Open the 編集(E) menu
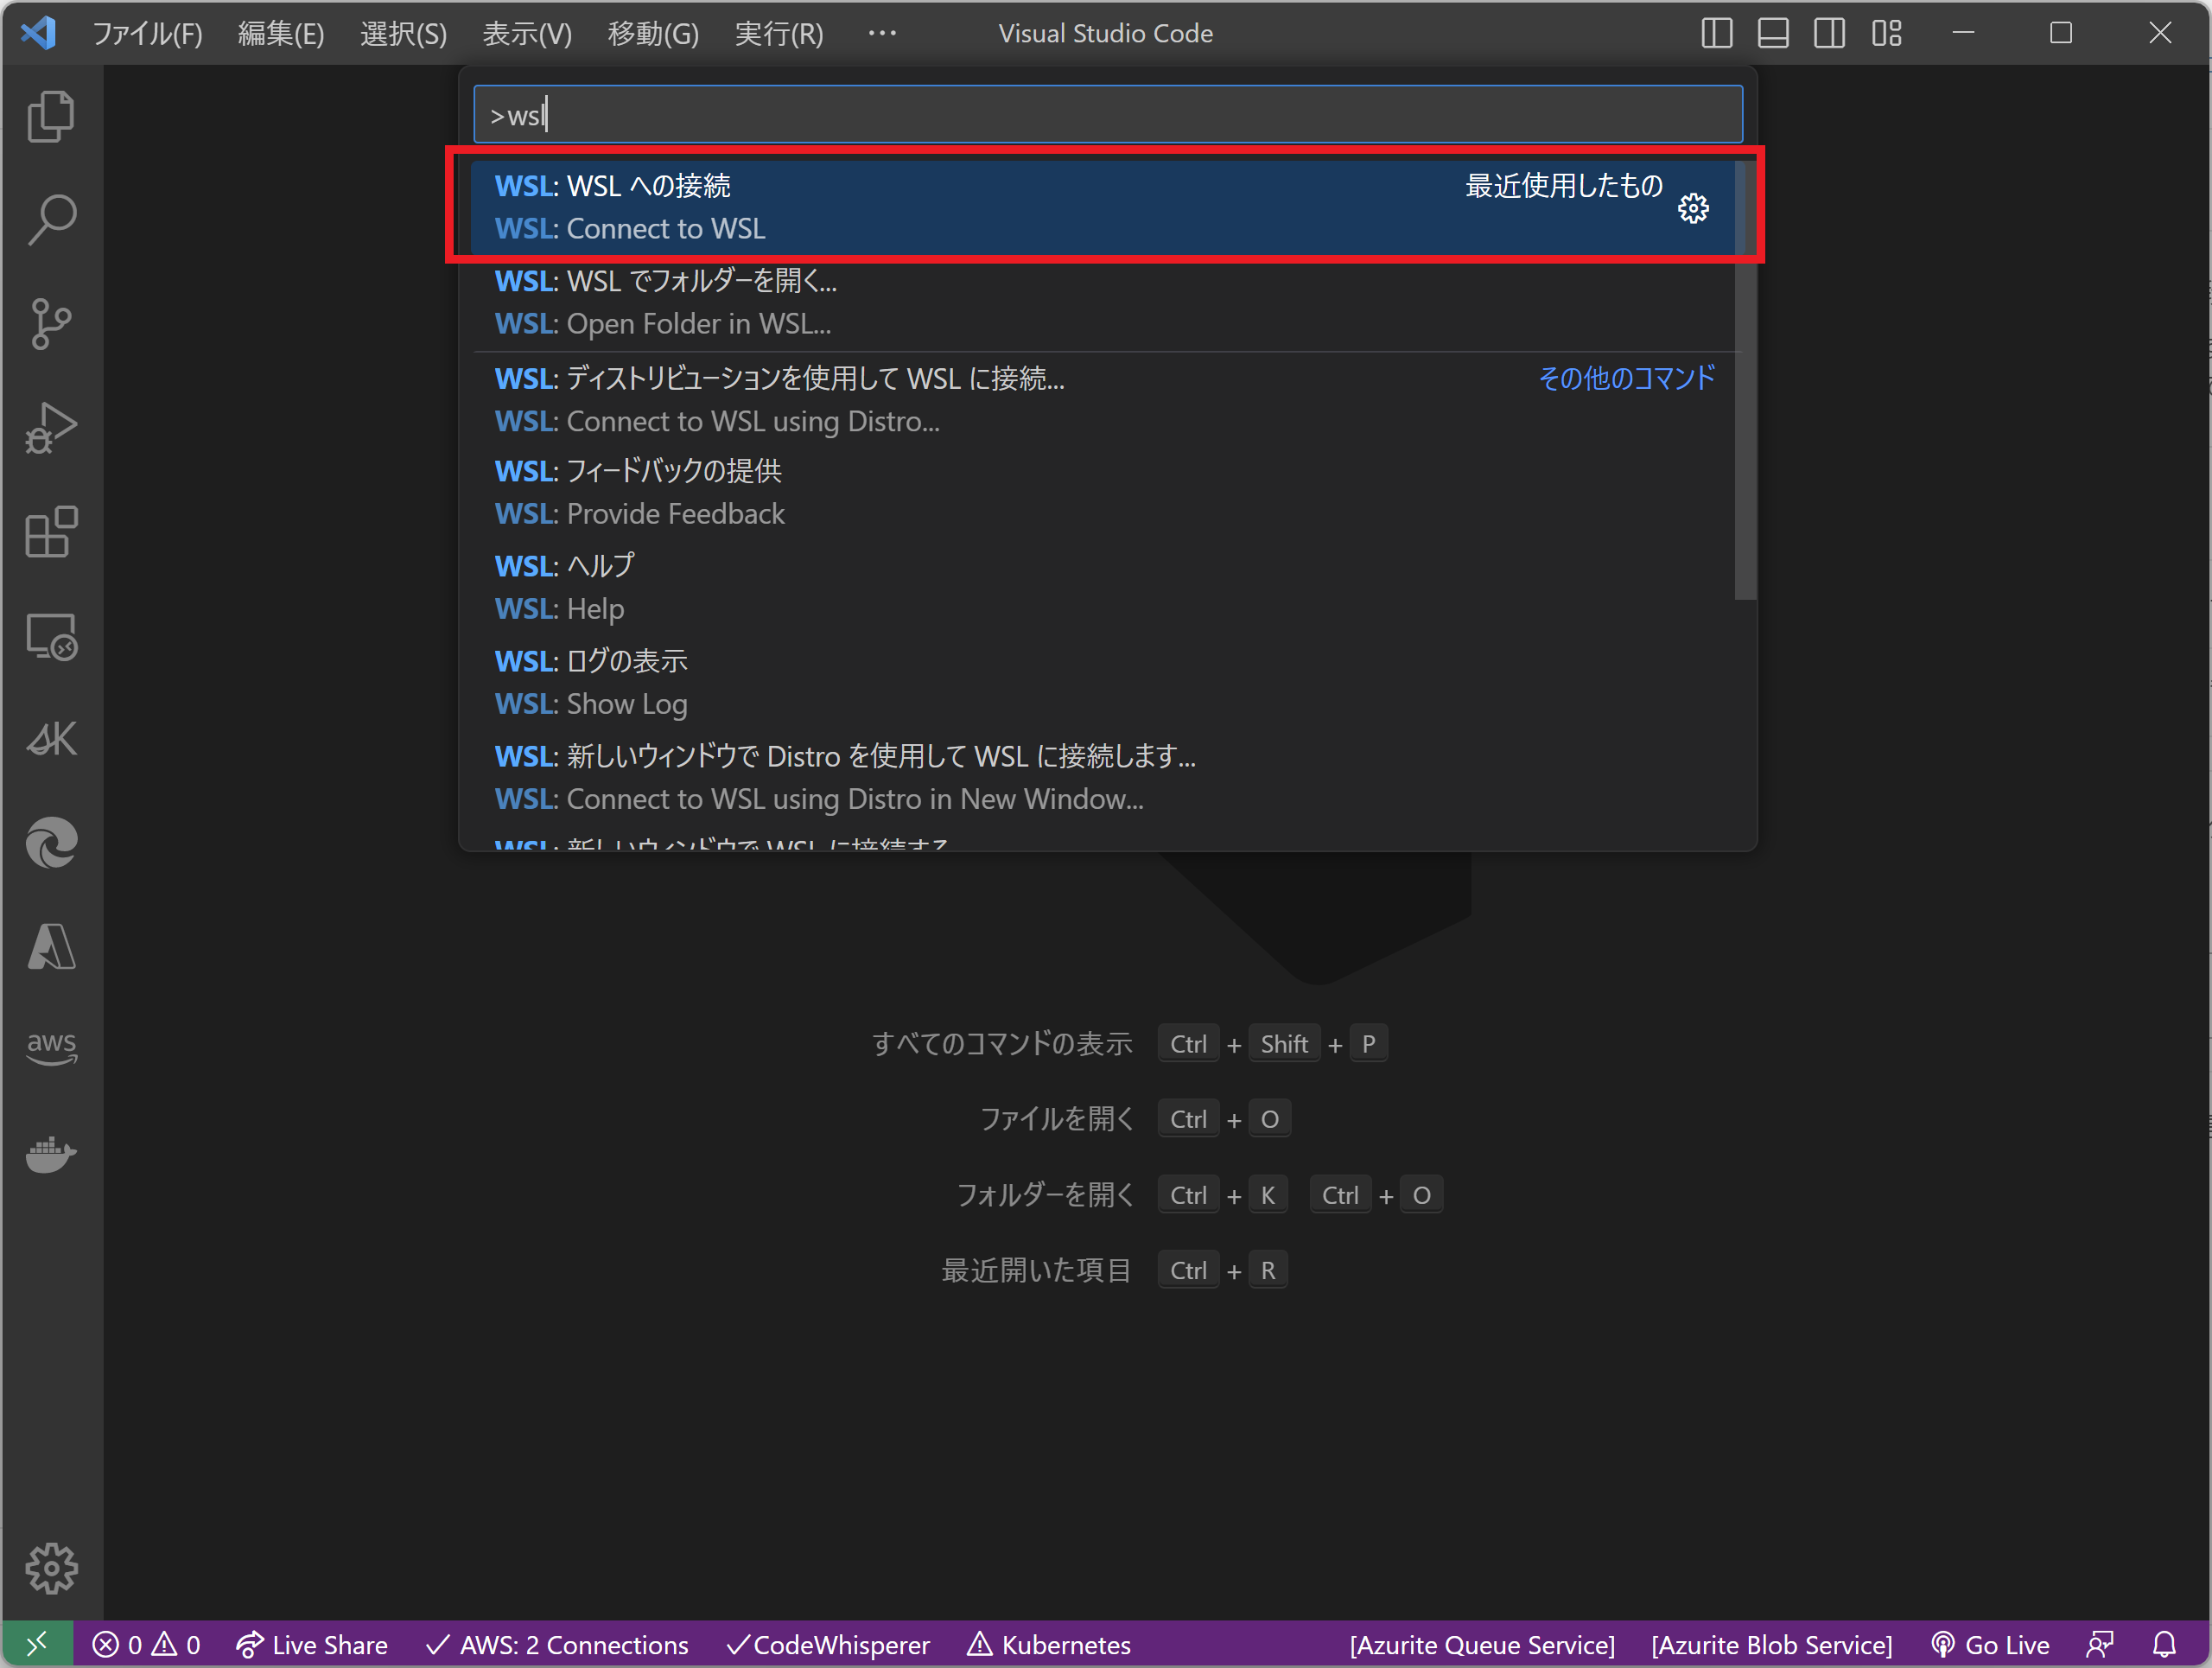2212x1668 pixels. (x=281, y=33)
